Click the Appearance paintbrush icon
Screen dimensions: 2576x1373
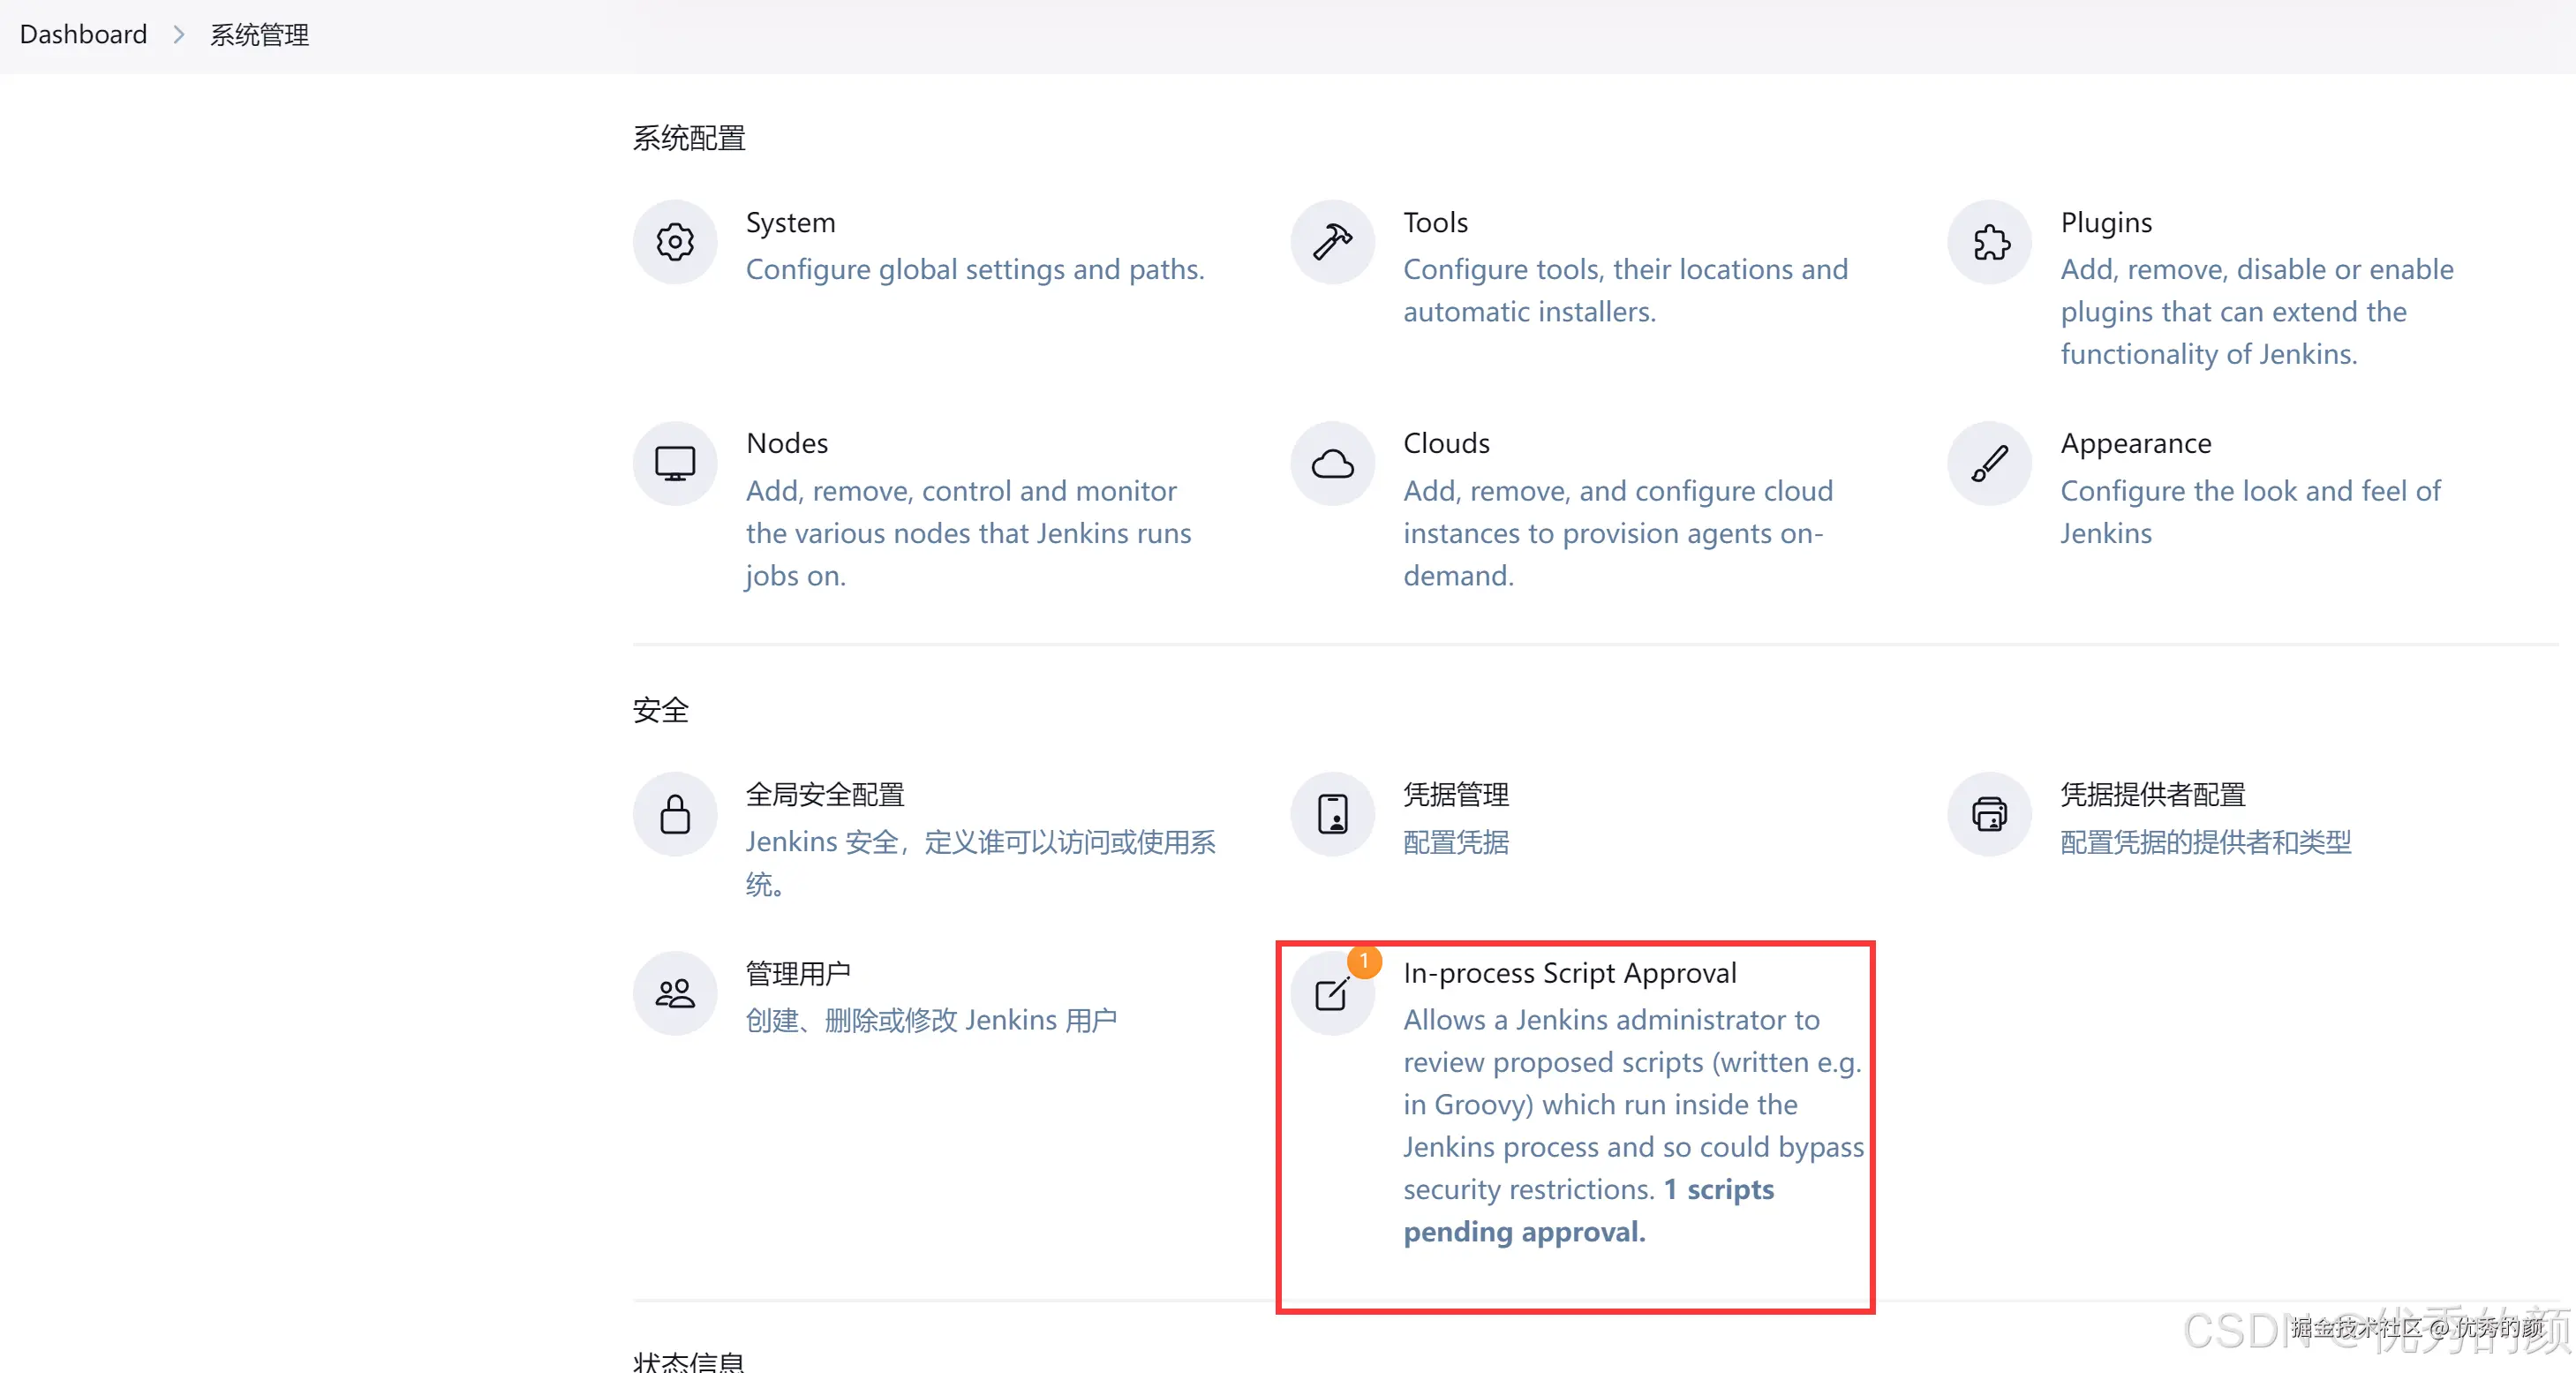(1989, 463)
